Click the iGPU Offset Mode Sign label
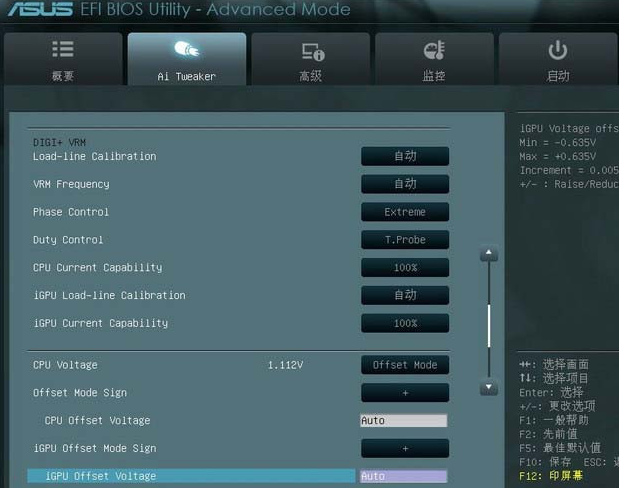This screenshot has width=619, height=488. 95,449
